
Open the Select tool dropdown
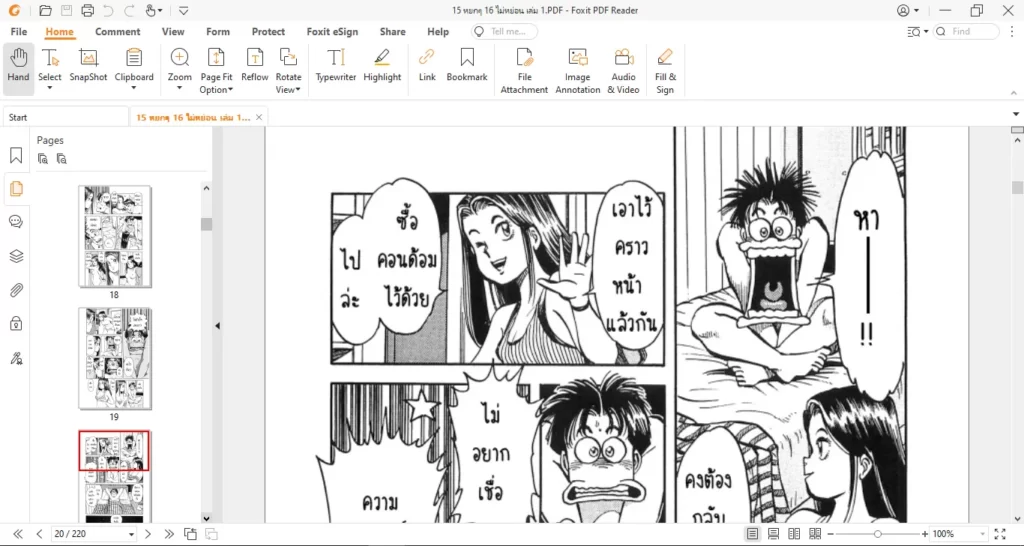(50, 88)
